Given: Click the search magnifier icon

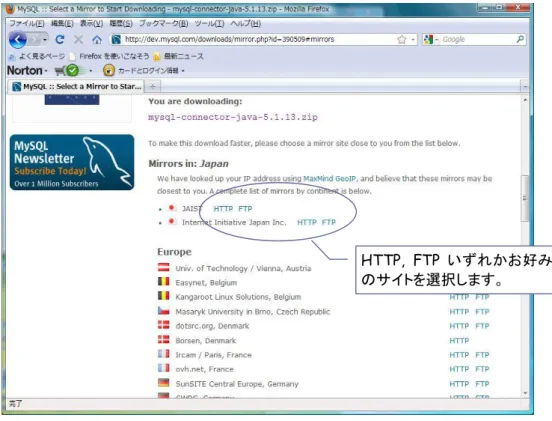Looking at the screenshot, I should click(520, 39).
